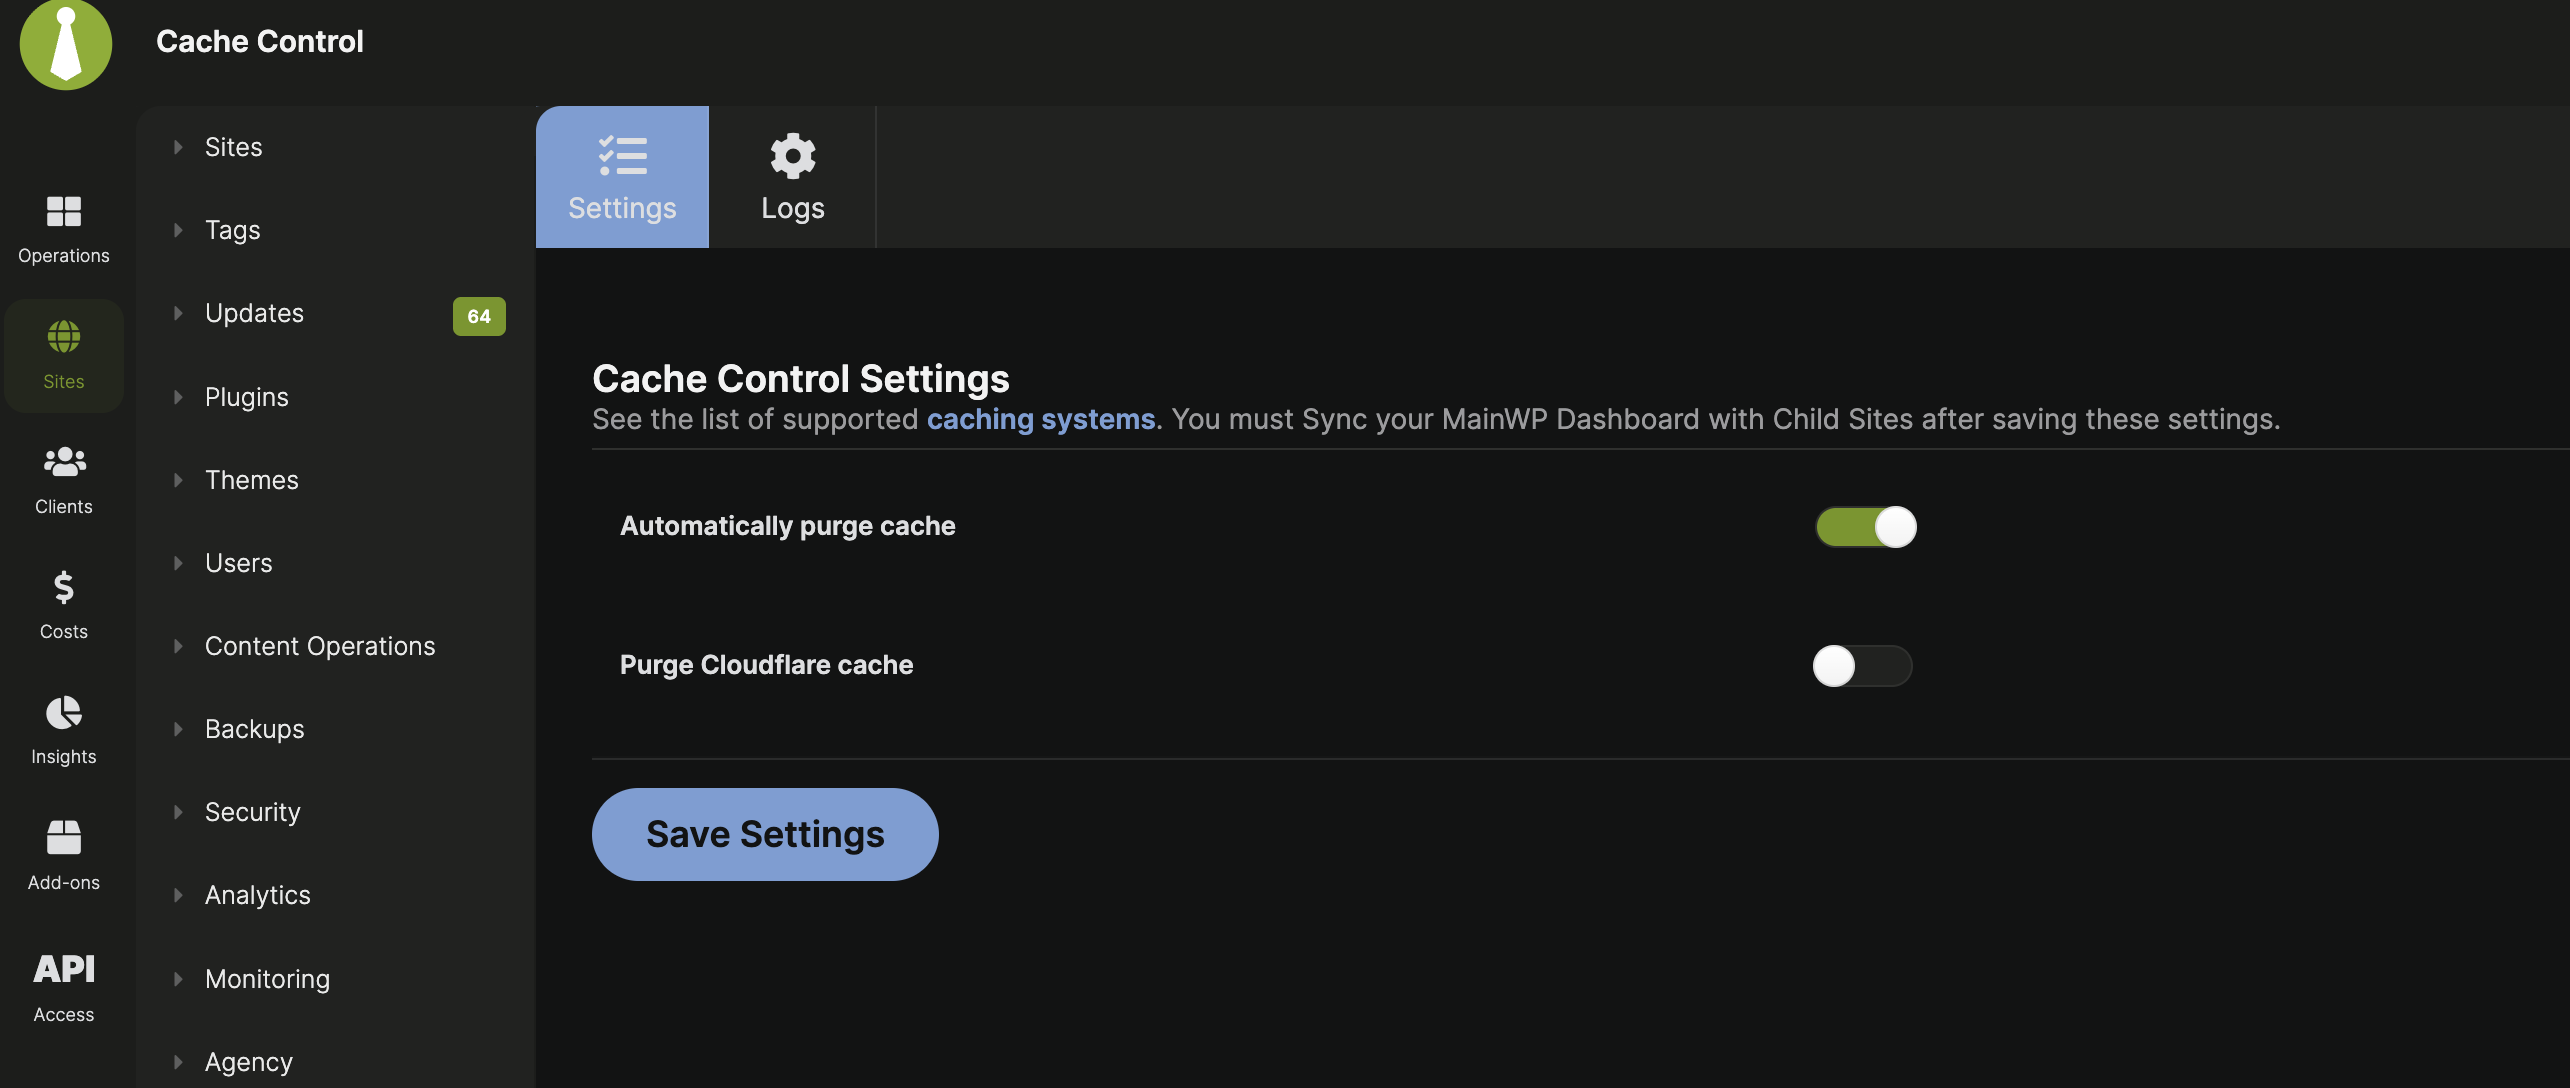Expand the Updates menu arrow

click(x=178, y=313)
